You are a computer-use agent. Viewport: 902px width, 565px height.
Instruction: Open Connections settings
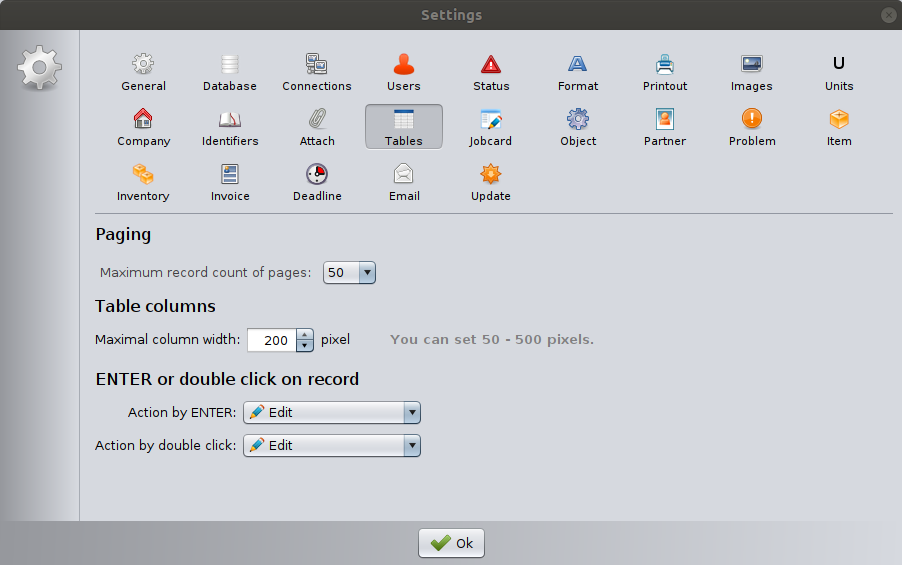[317, 72]
